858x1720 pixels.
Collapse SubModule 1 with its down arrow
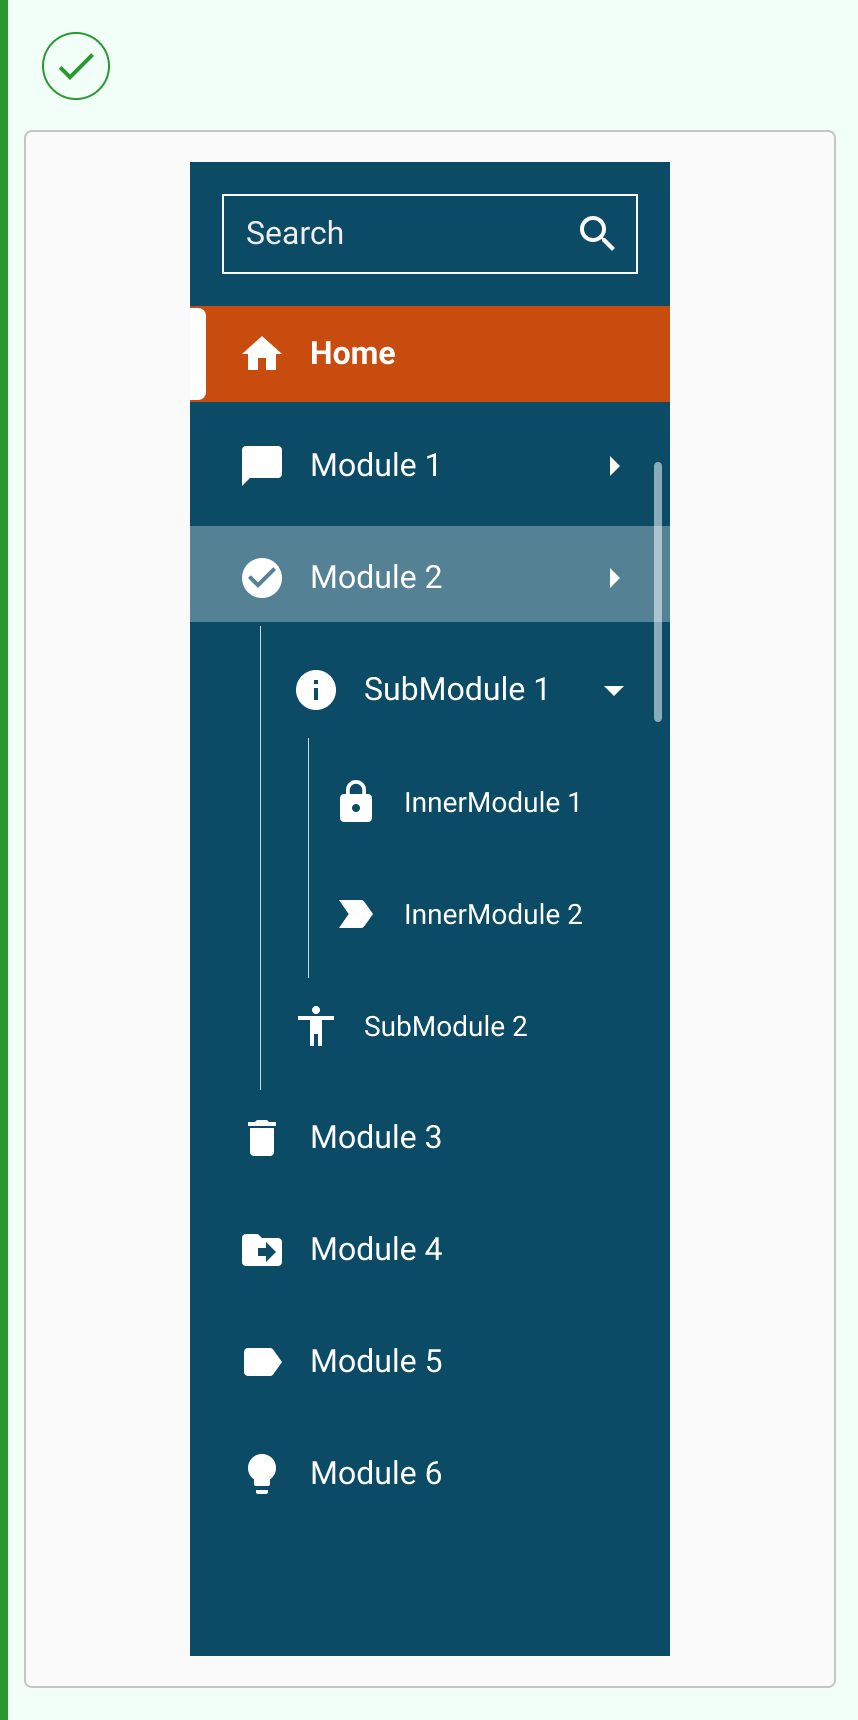click(614, 690)
